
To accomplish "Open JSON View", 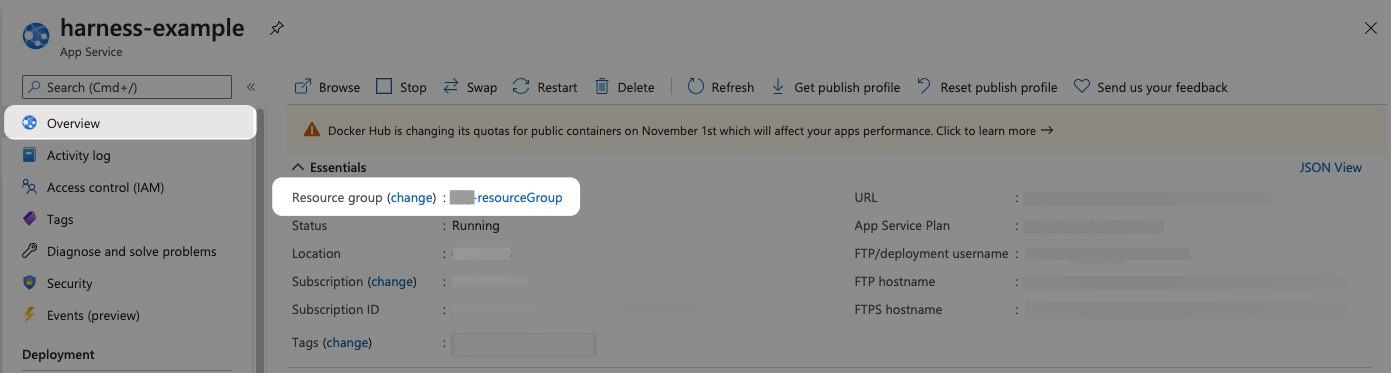I will point(1330,167).
